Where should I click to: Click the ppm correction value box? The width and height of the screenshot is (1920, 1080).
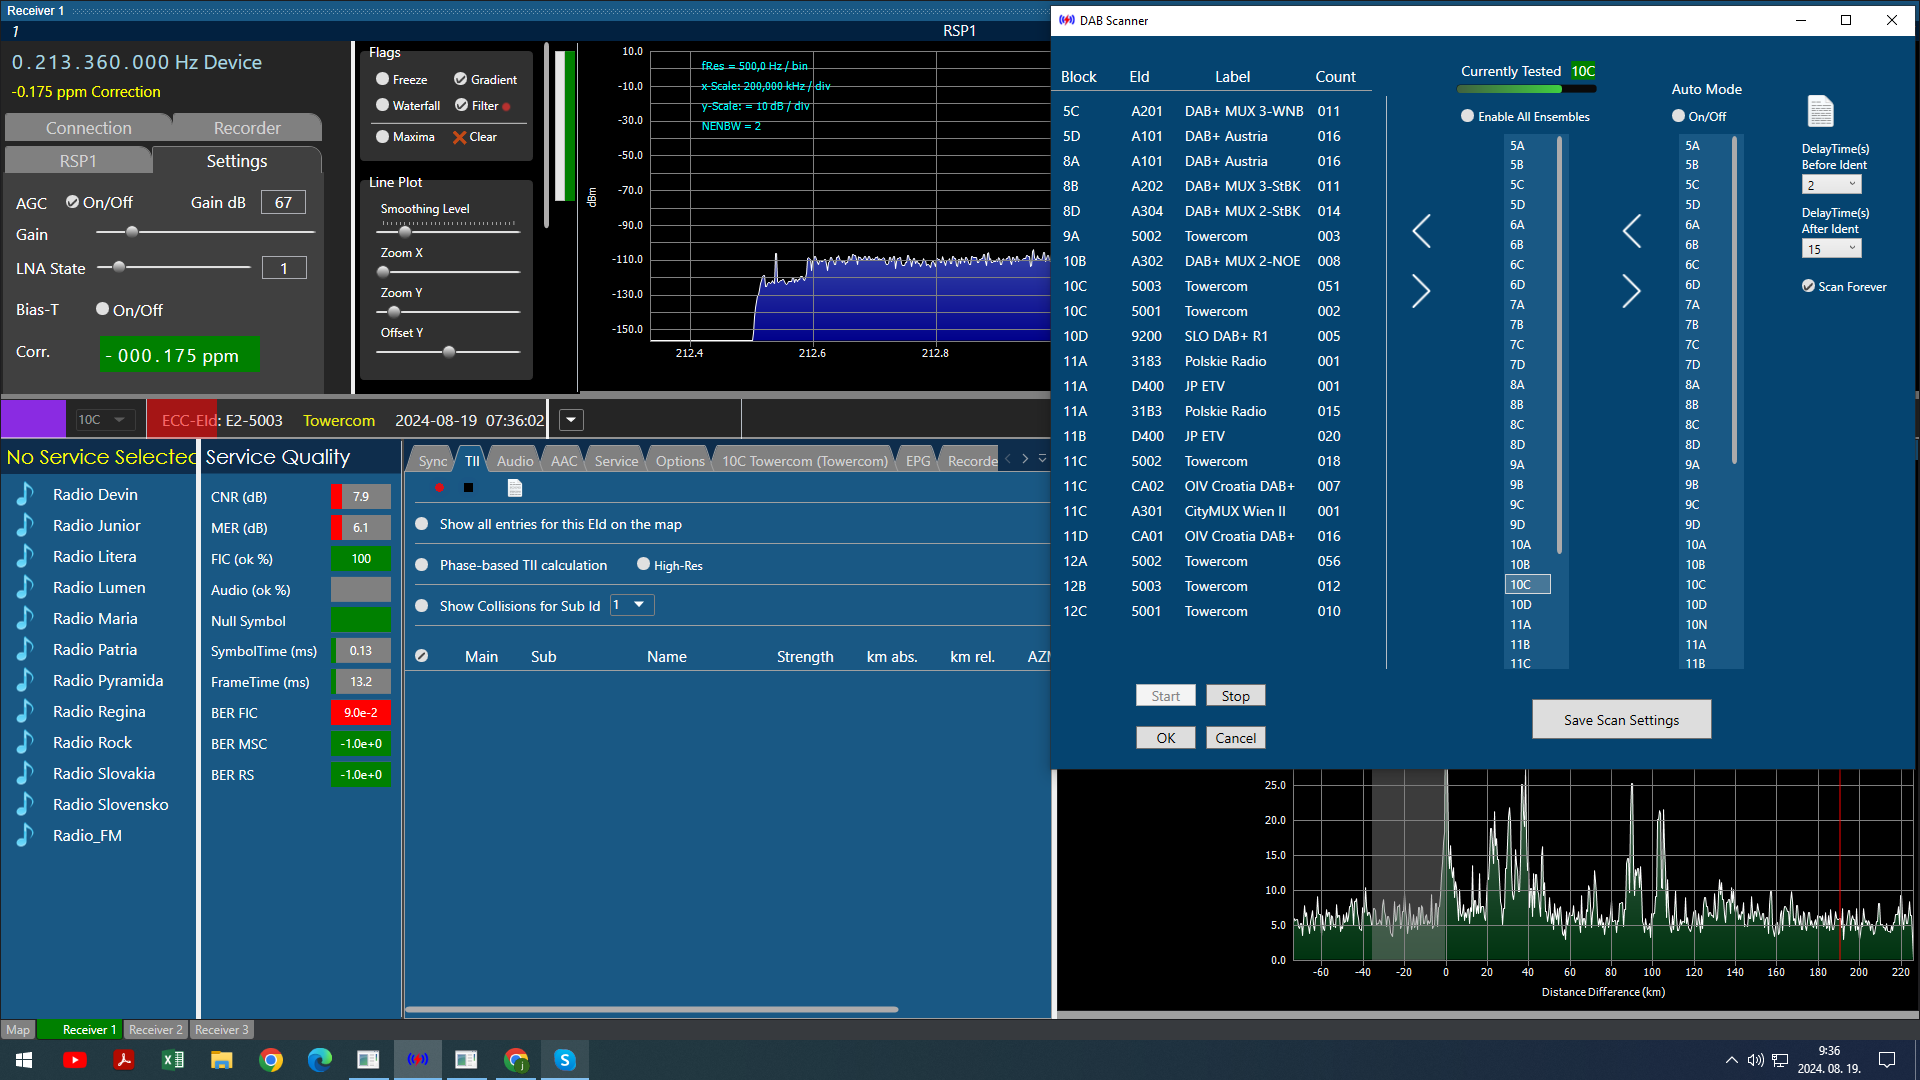(179, 355)
